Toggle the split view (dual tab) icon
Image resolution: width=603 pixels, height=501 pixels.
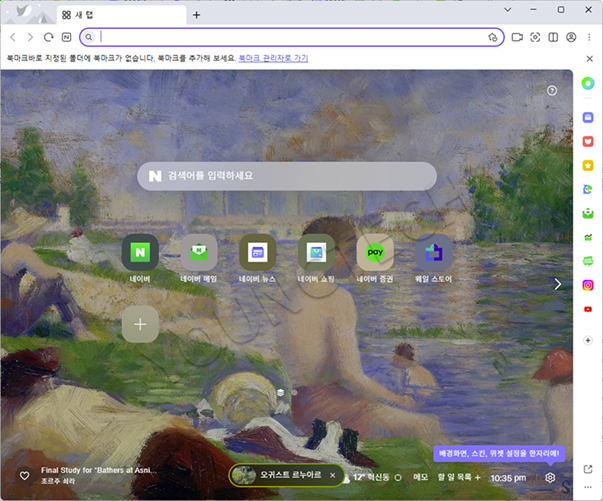[x=553, y=37]
